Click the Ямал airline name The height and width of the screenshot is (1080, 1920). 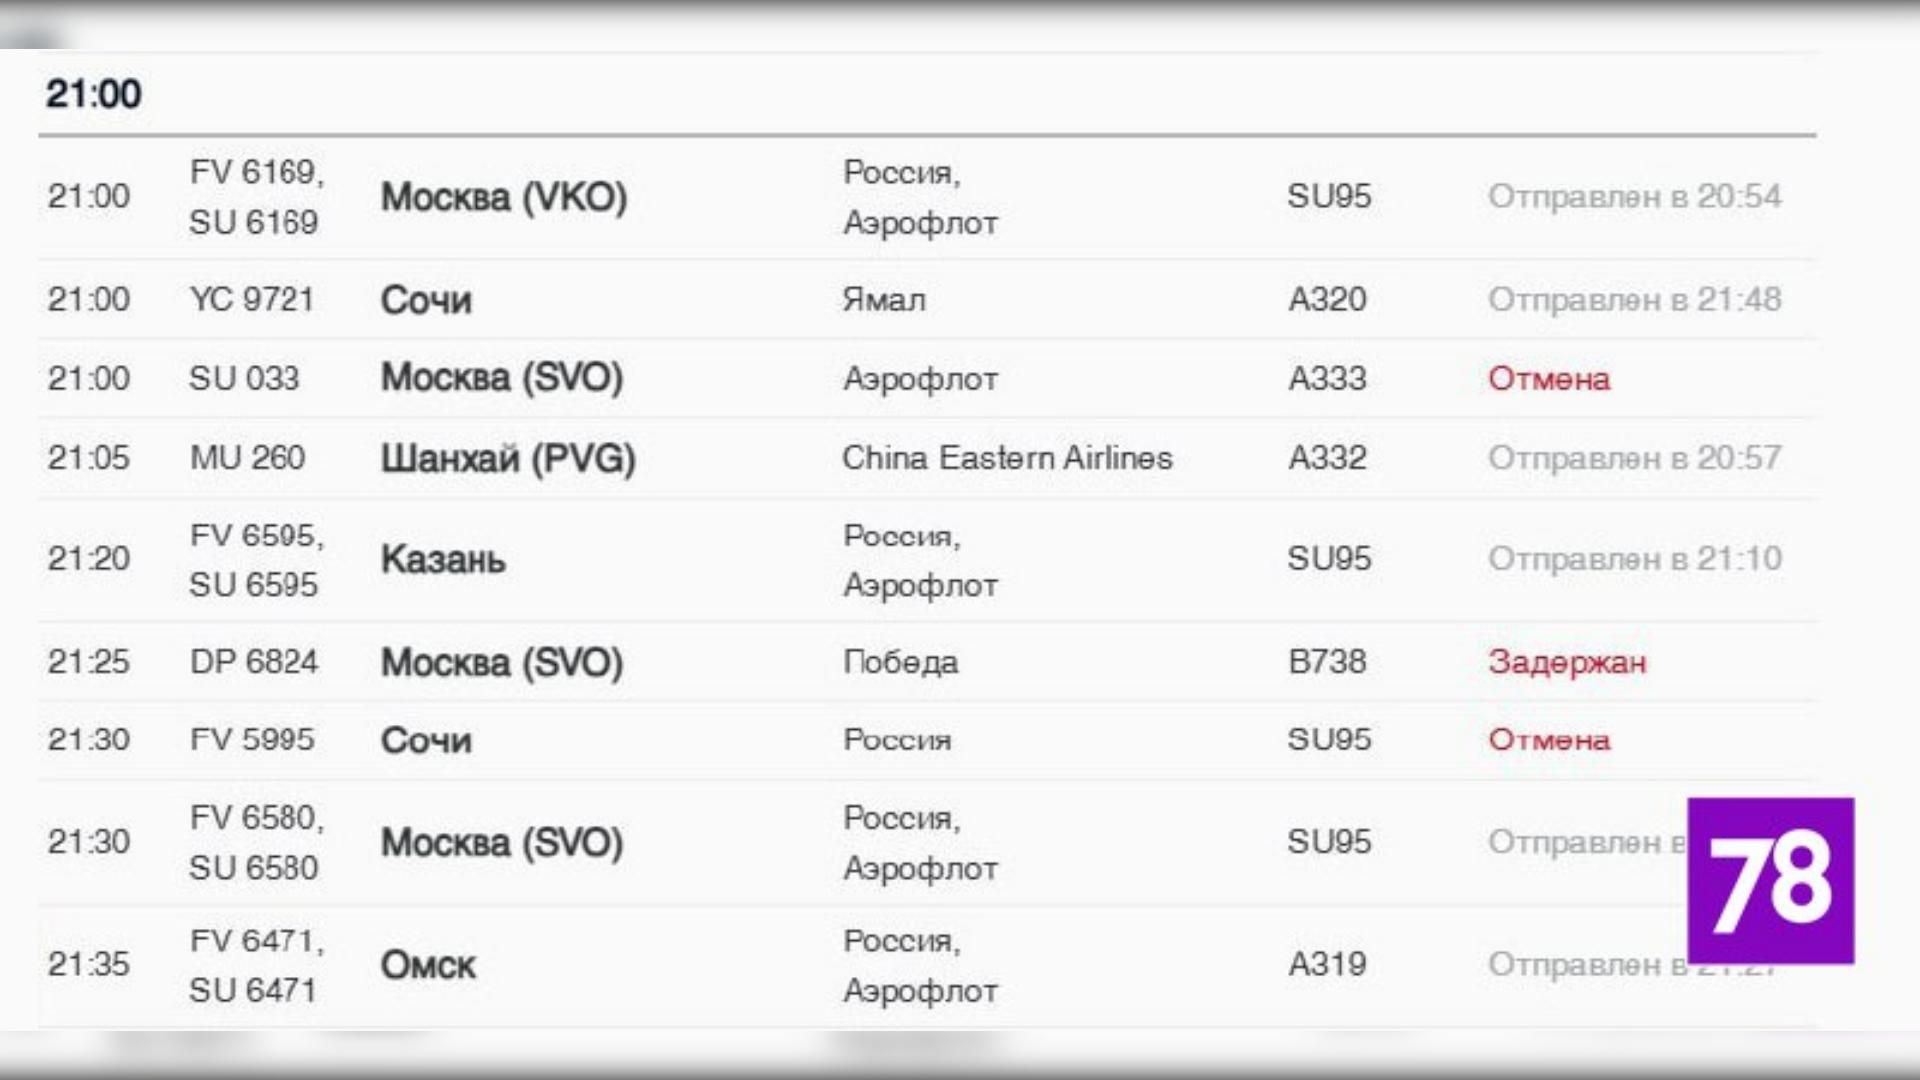(x=884, y=299)
